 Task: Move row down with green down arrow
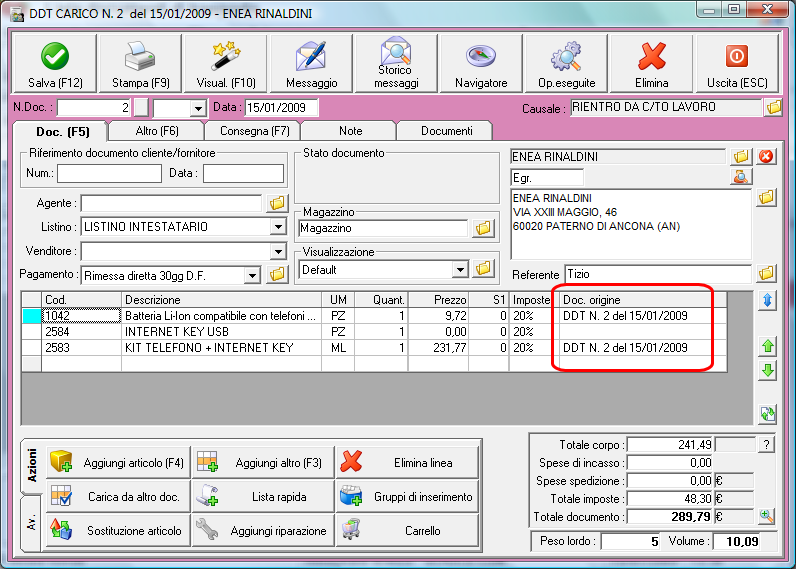click(x=768, y=371)
